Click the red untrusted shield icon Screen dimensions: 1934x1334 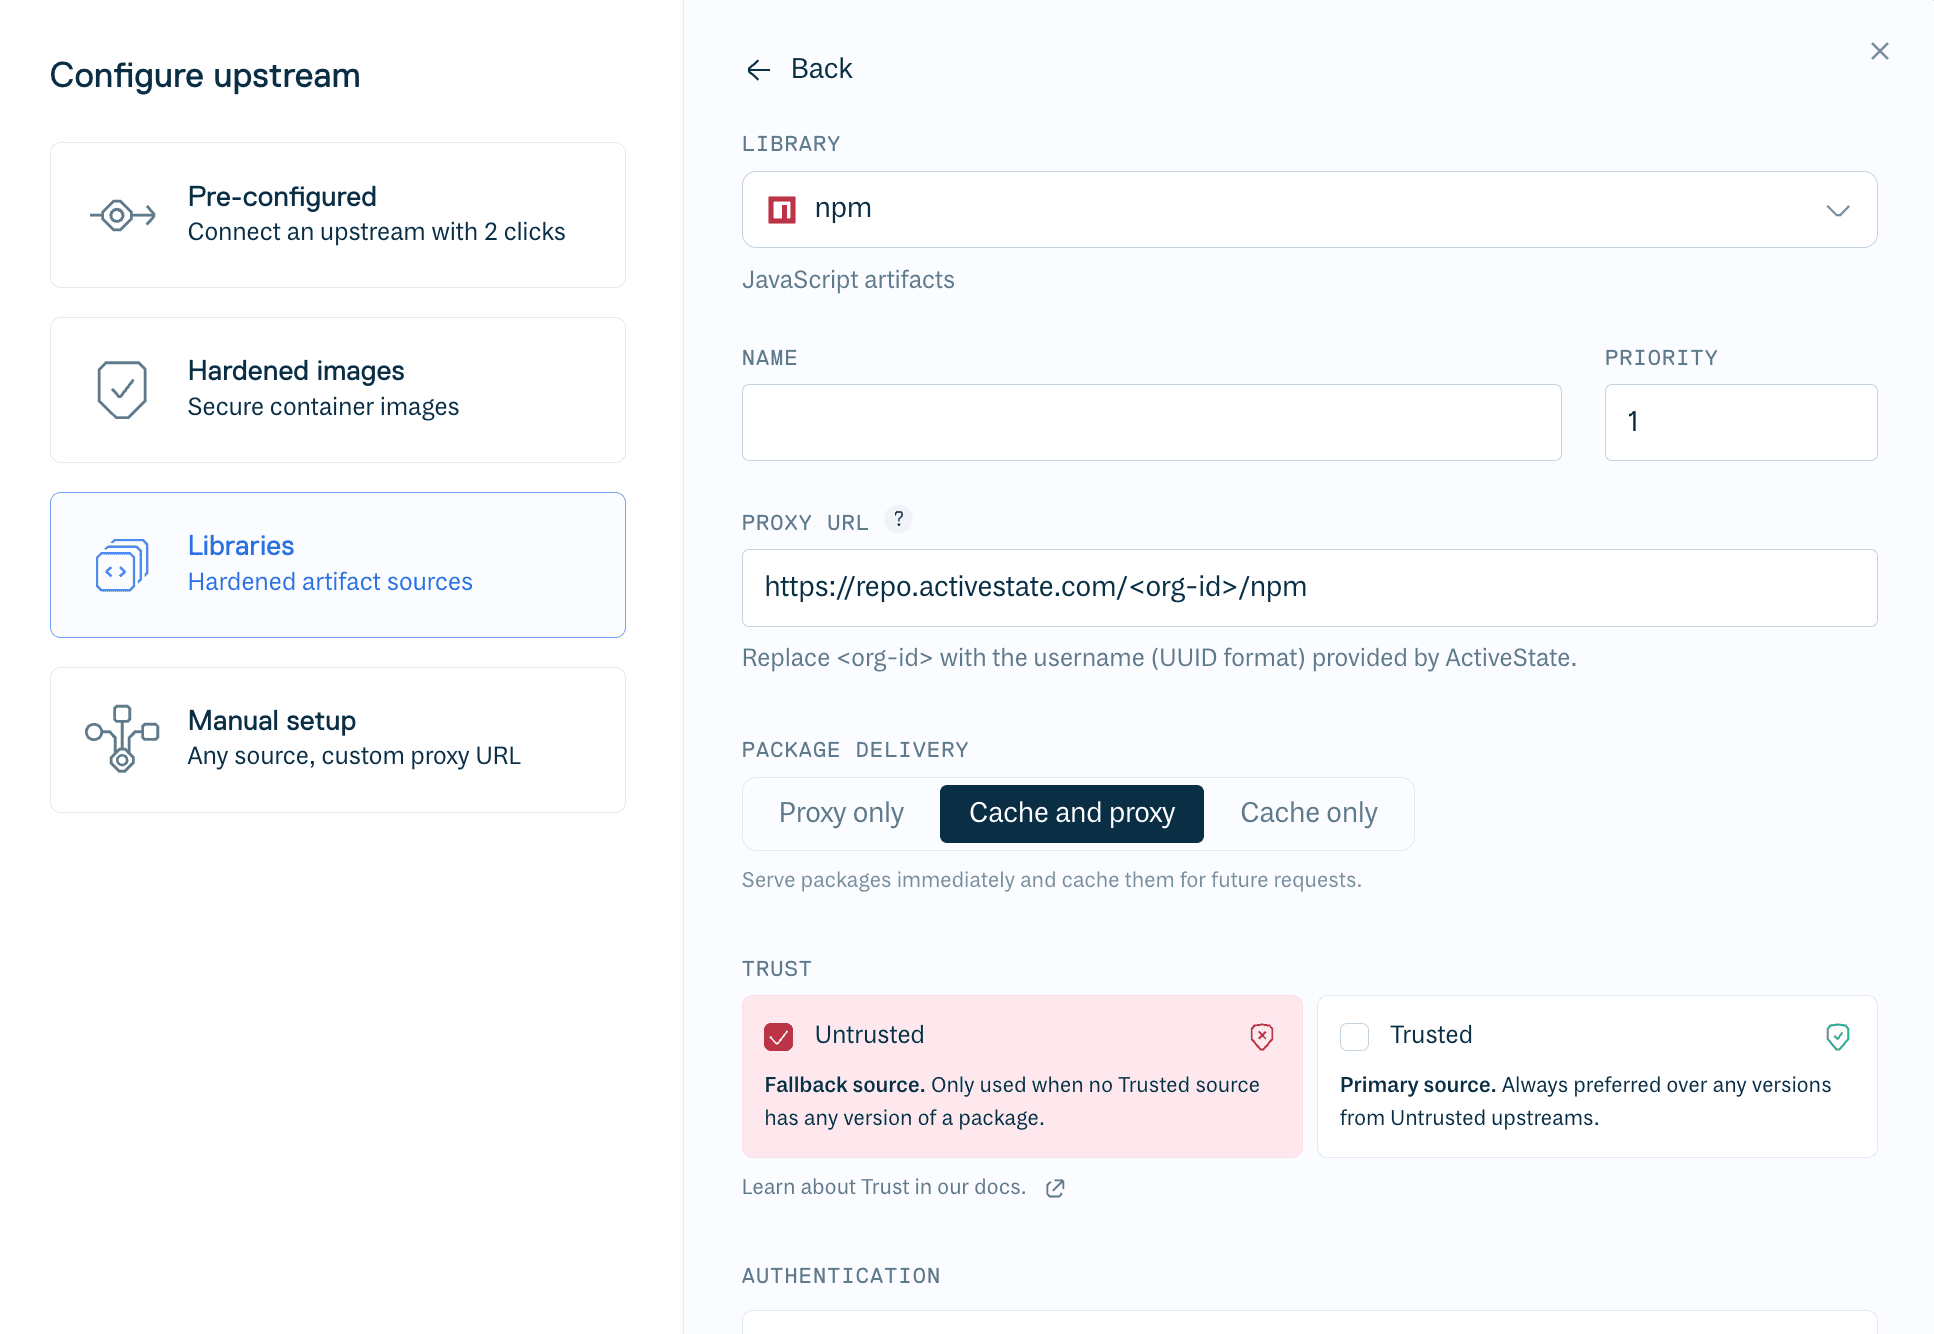[x=1262, y=1036]
